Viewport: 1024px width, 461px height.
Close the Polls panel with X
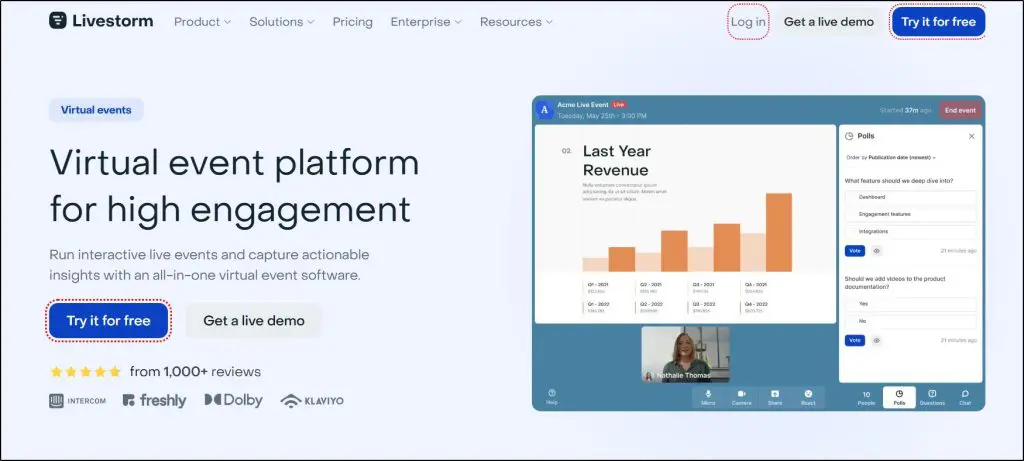pos(971,136)
